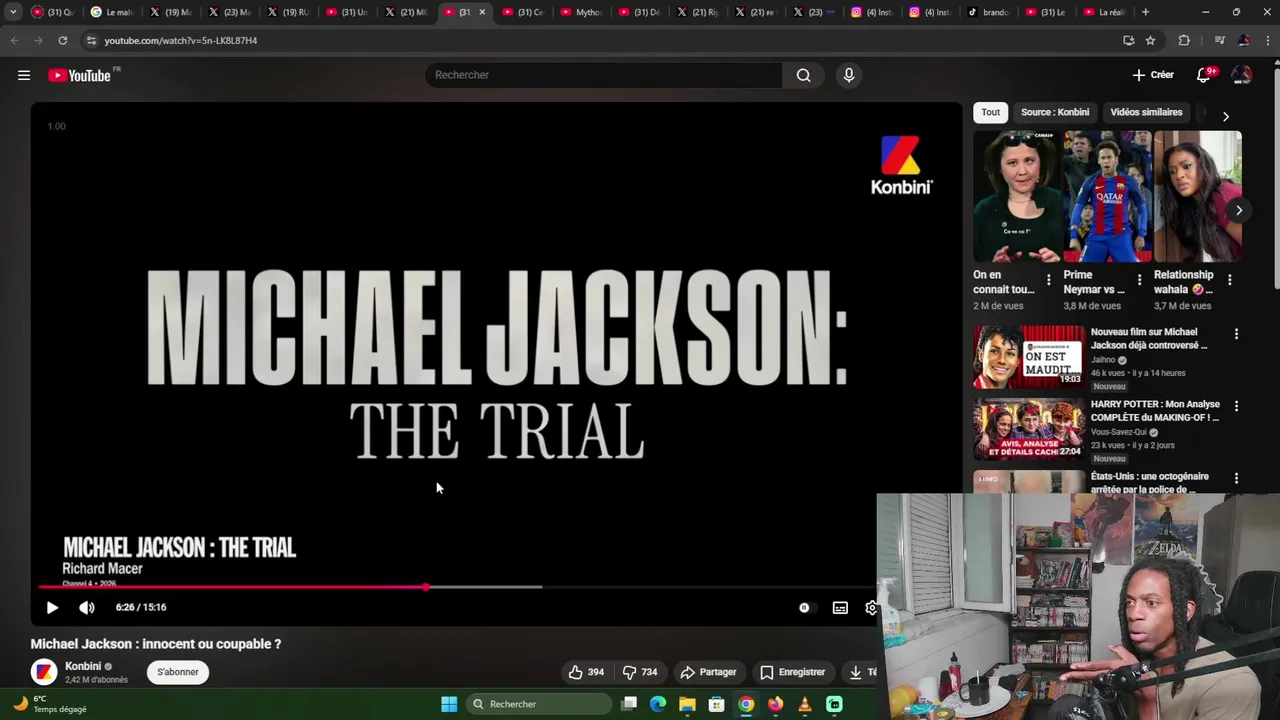Open the 'Nouveau film sur Michael Jackson' title
1280x720 pixels.
pos(1149,339)
